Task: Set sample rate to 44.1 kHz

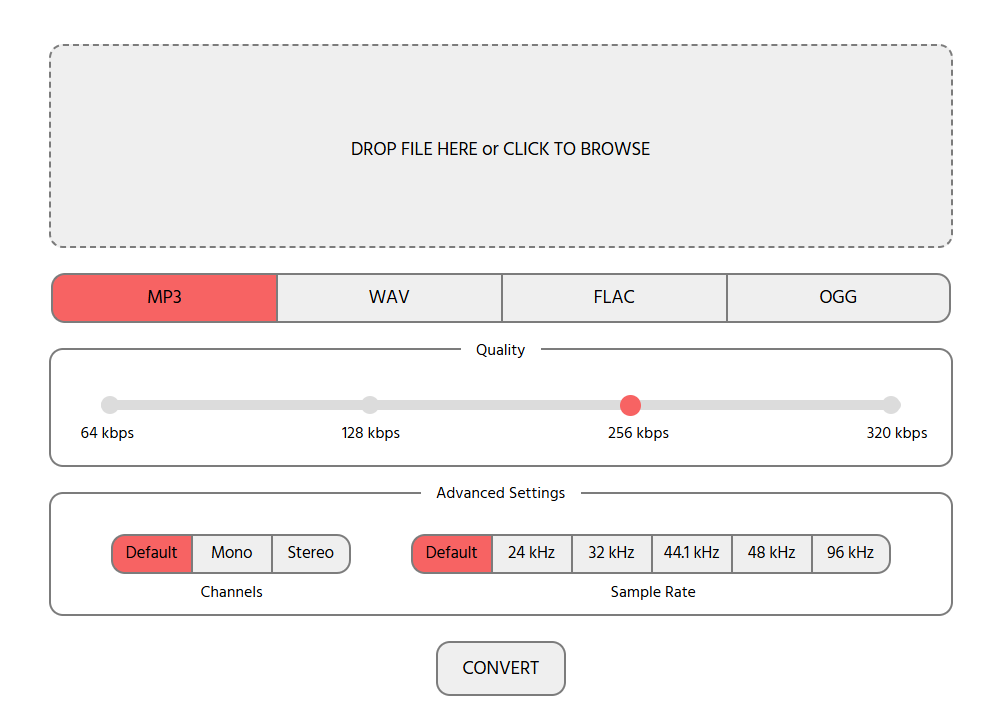Action: pyautogui.click(x=691, y=553)
